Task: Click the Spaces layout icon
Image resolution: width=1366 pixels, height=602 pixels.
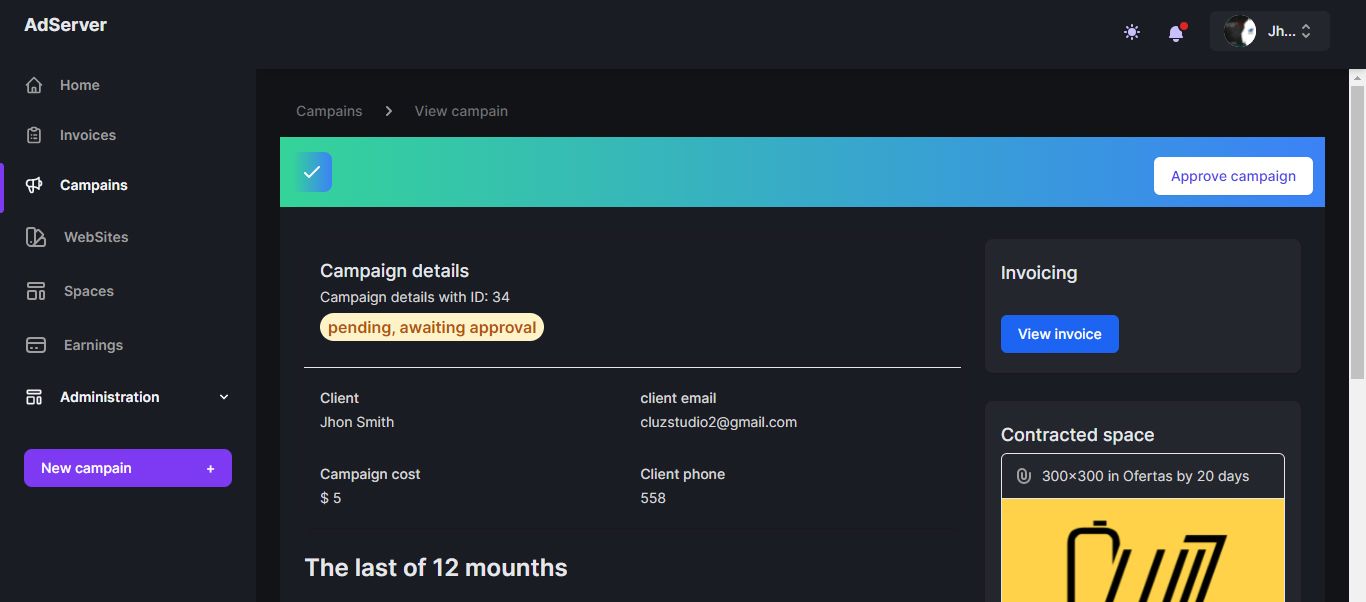Action: [36, 291]
